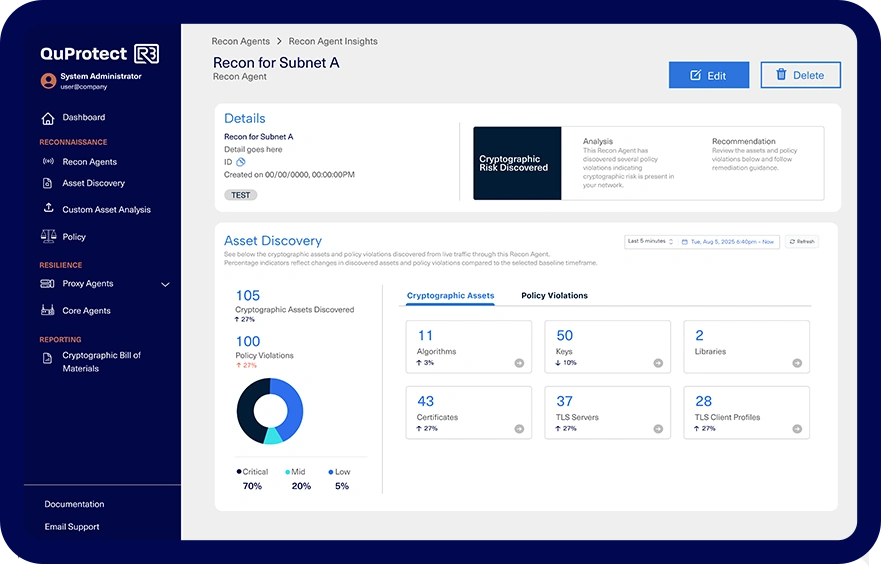The width and height of the screenshot is (881, 570).
Task: Click the Dashboard home icon
Action: [x=48, y=118]
